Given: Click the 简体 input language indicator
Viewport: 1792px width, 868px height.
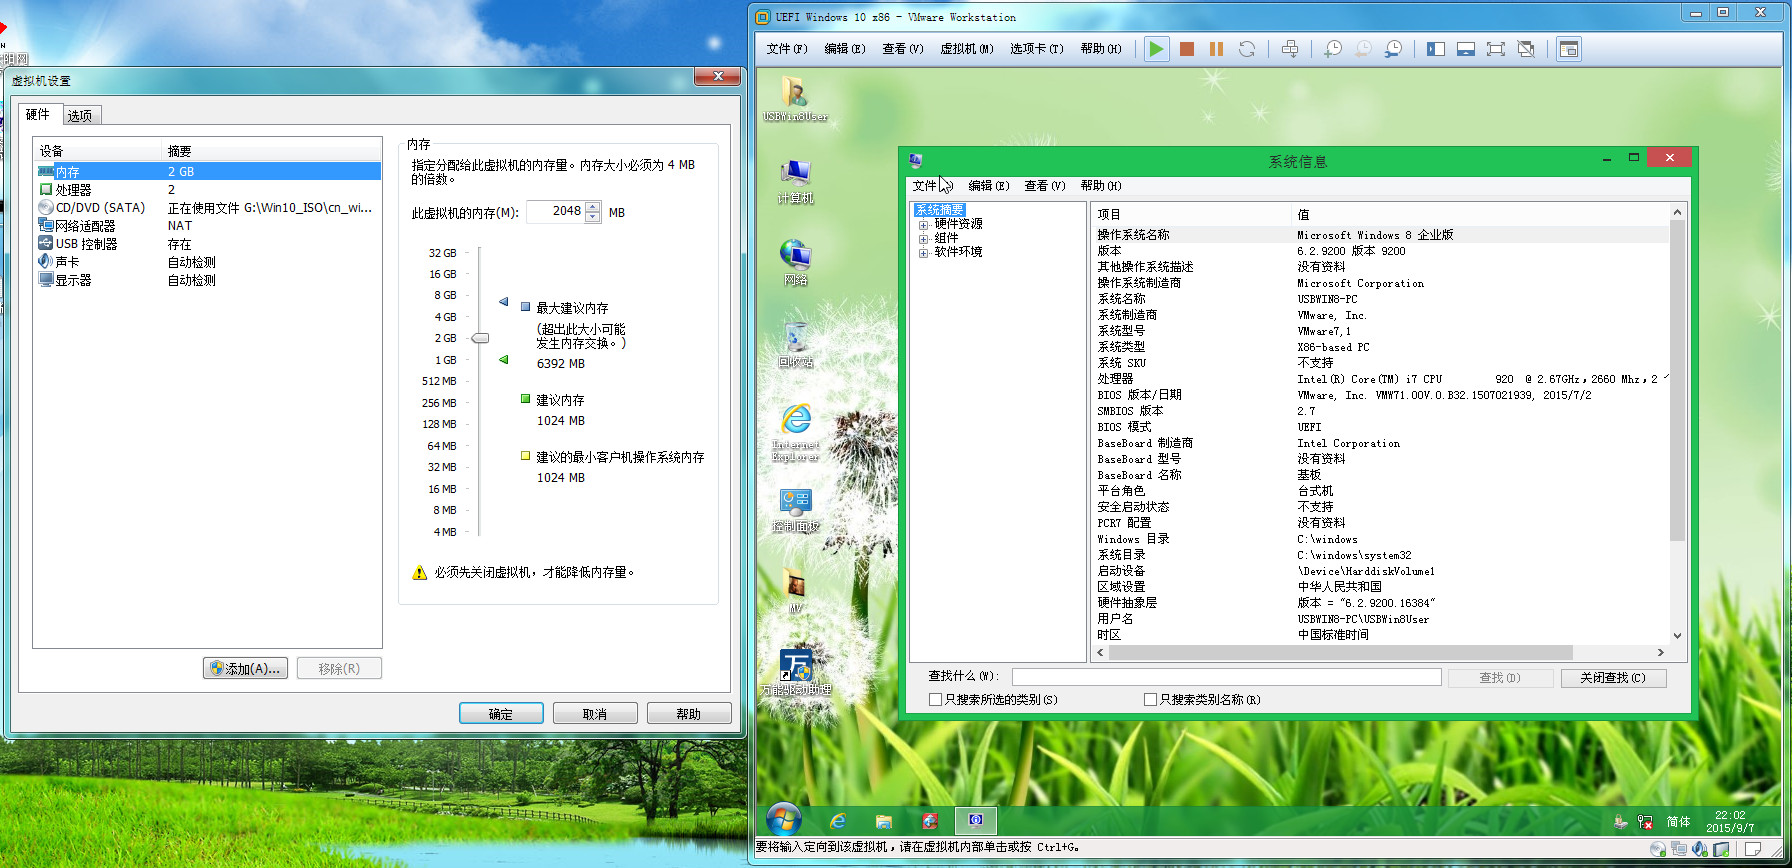Looking at the screenshot, I should click(x=1679, y=822).
